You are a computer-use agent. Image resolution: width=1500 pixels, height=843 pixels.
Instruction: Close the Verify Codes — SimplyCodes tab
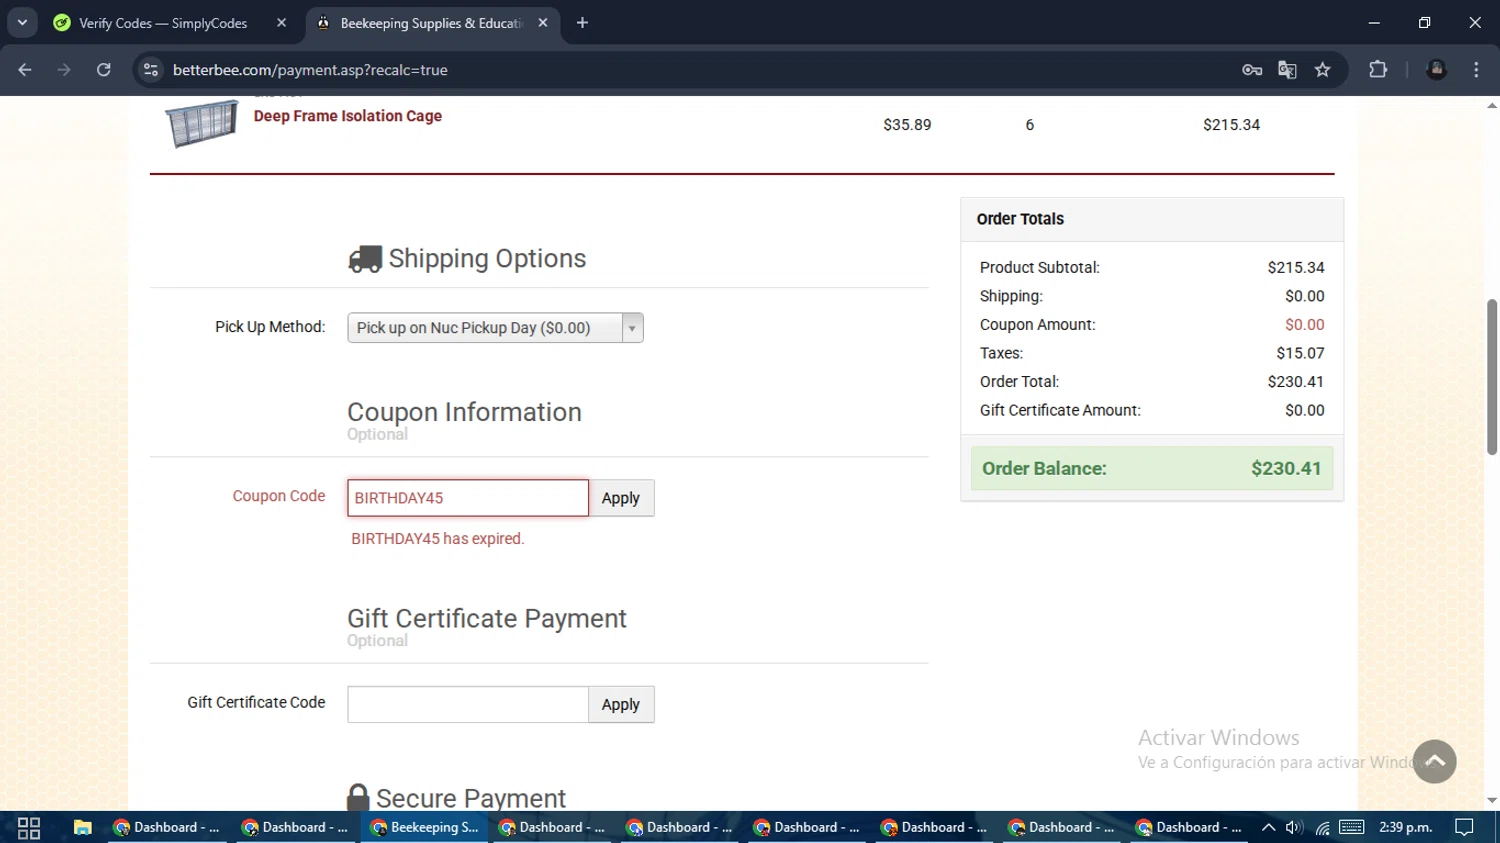coord(281,23)
